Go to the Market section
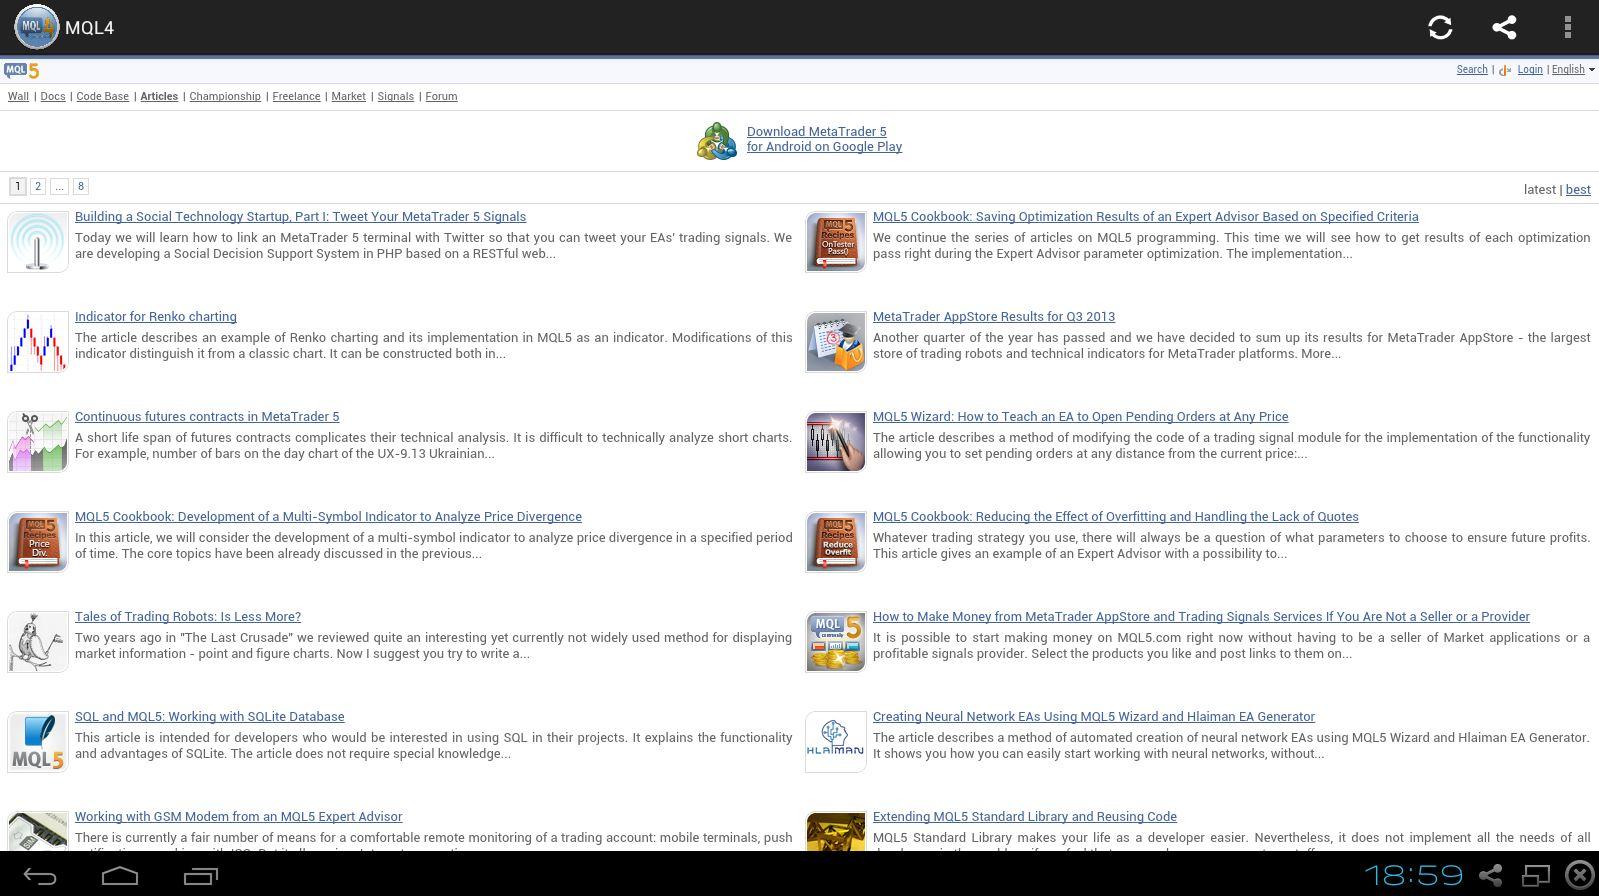This screenshot has width=1599, height=896. tap(348, 96)
